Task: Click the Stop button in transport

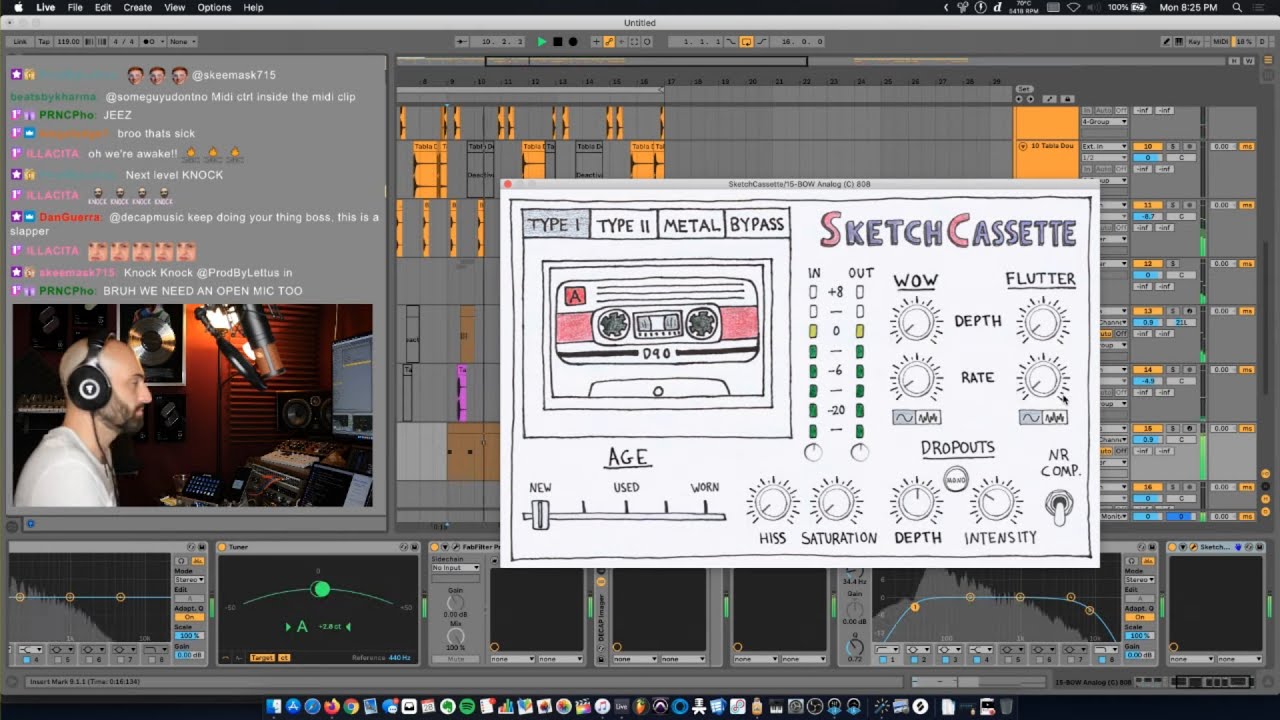Action: pyautogui.click(x=558, y=42)
